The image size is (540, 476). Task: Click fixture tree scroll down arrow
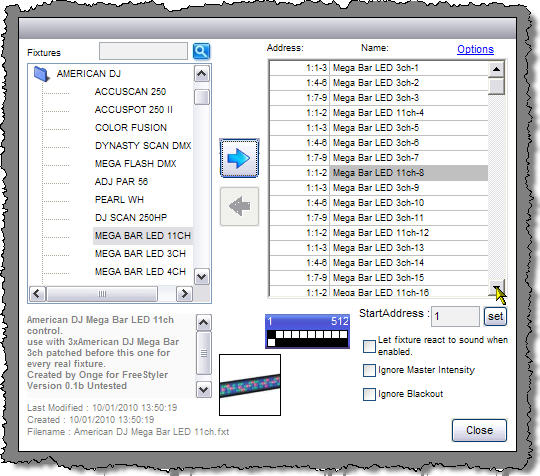202,277
